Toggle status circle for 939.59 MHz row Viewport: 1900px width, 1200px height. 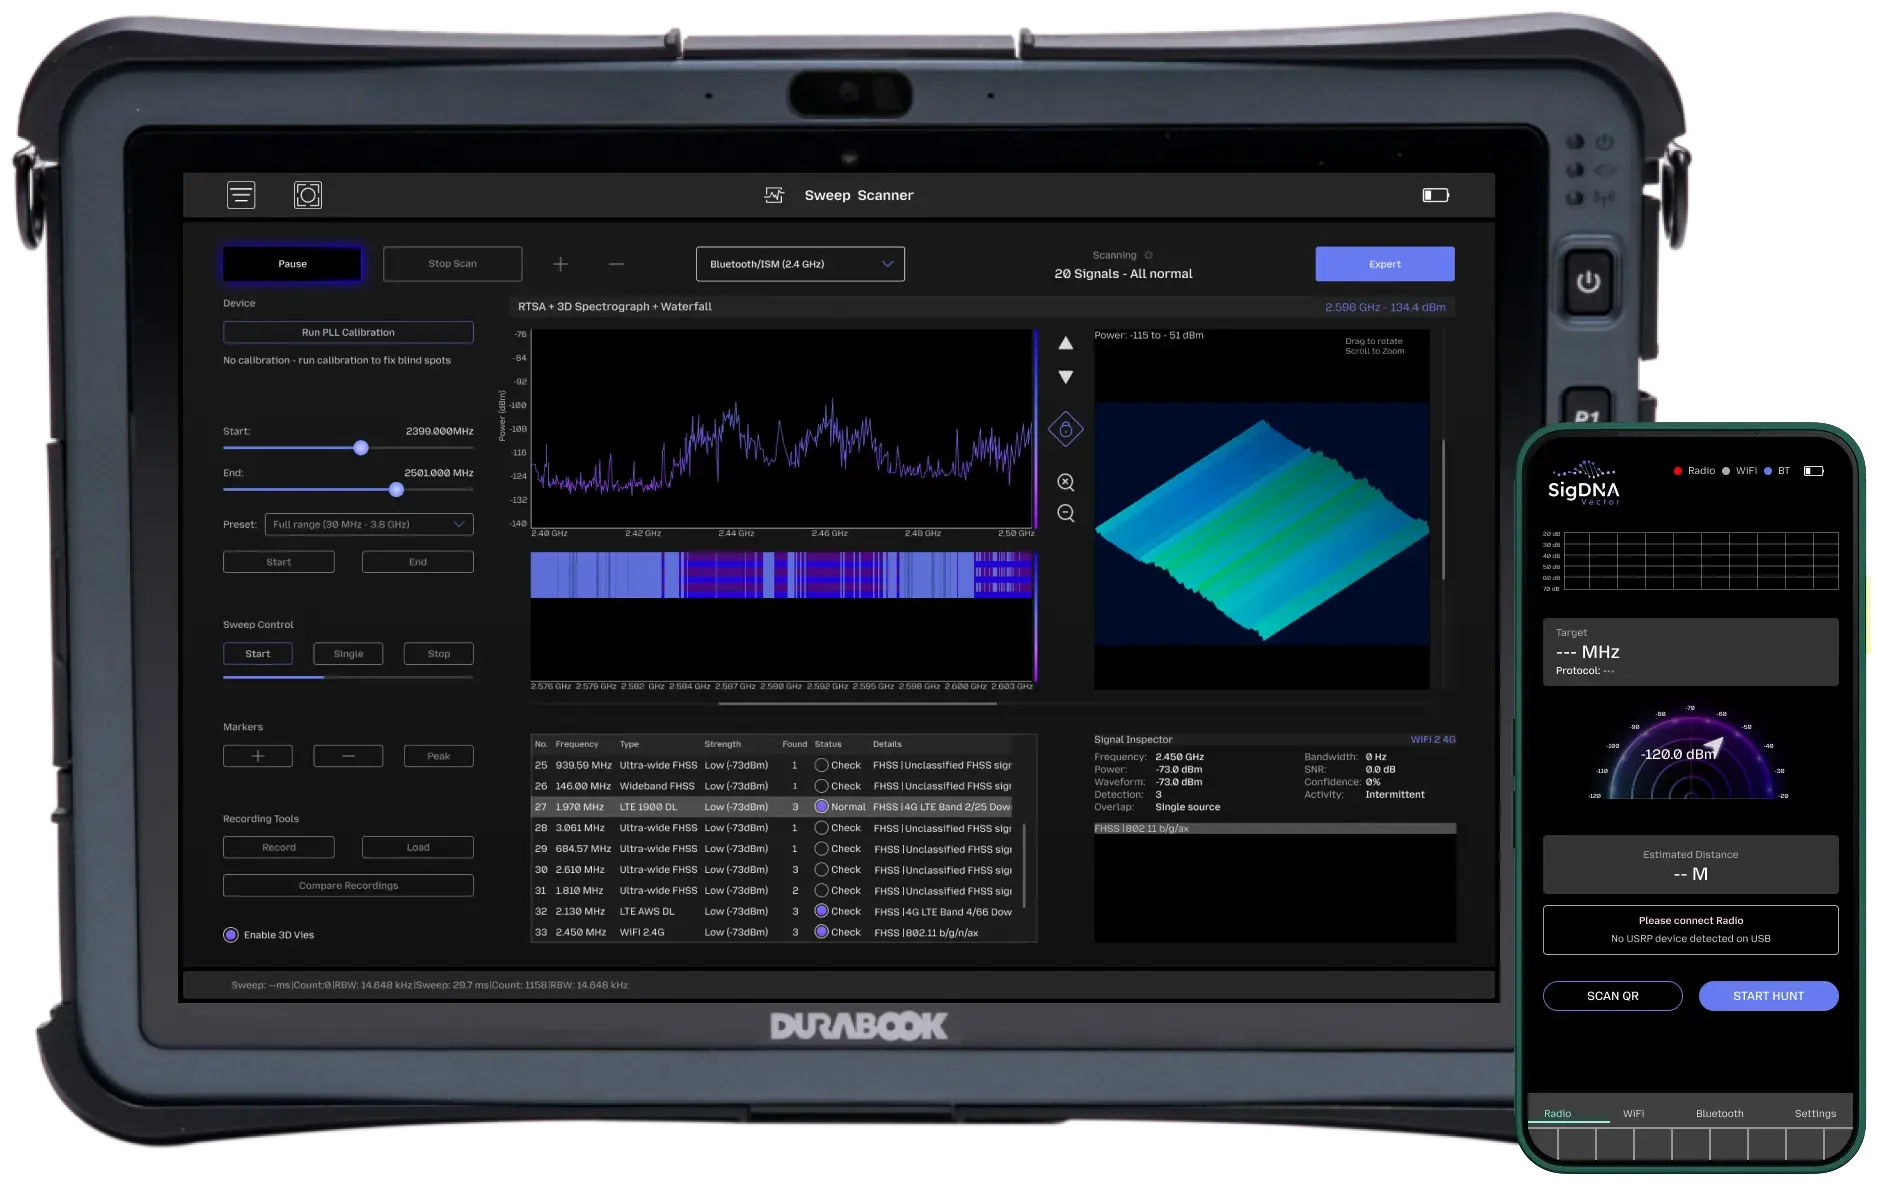(821, 765)
